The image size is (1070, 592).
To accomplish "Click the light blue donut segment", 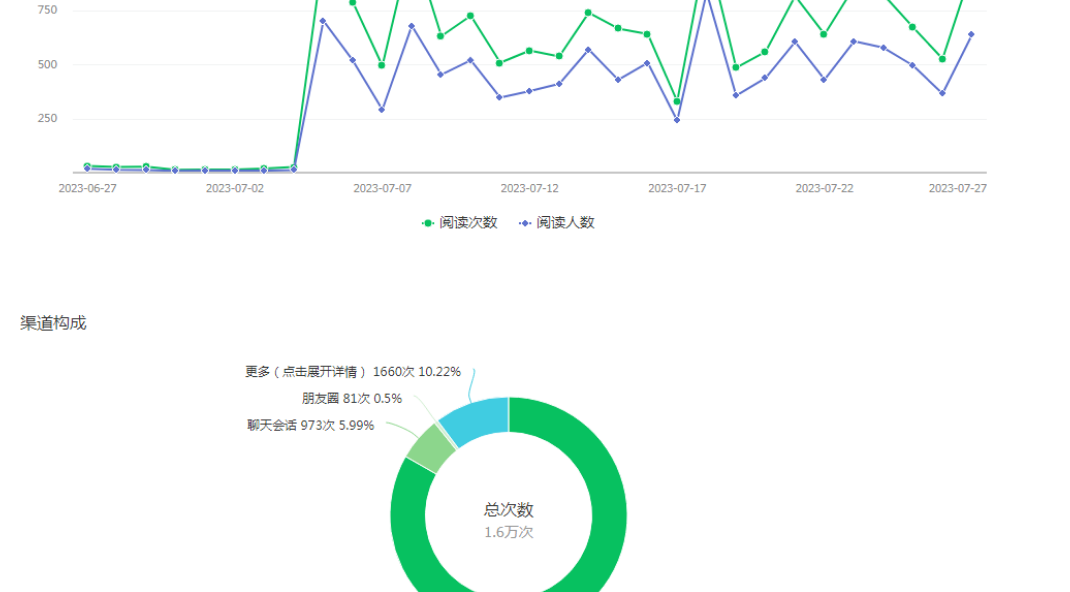I will pyautogui.click(x=478, y=419).
